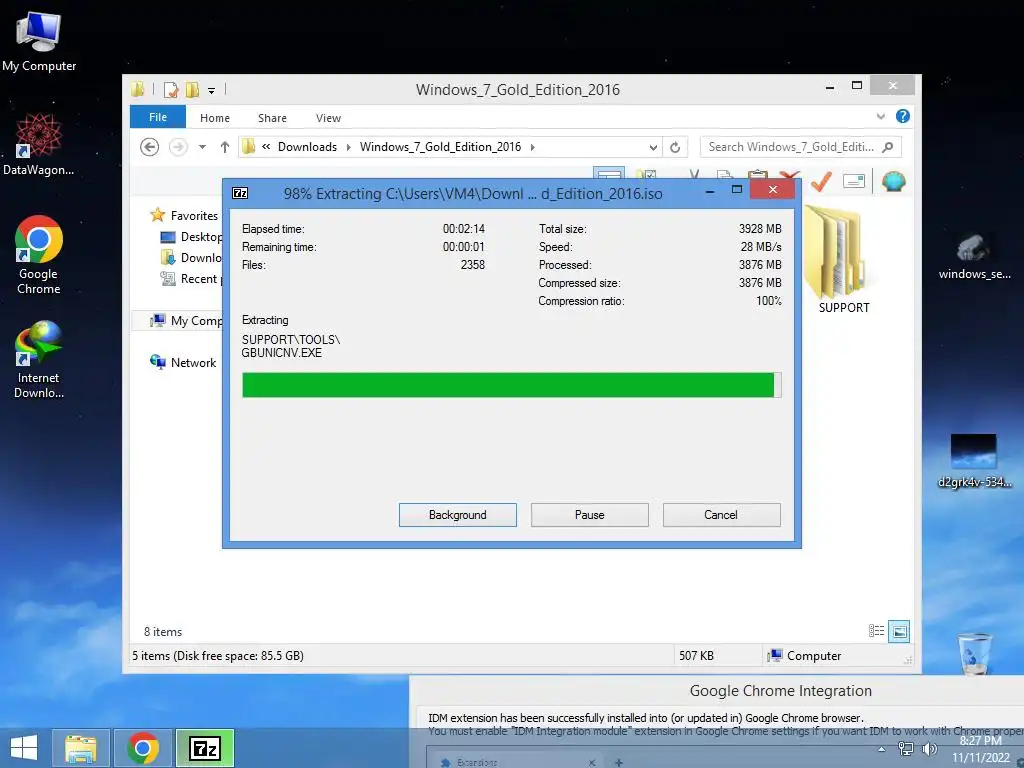This screenshot has height=768, width=1024.
Task: Open the Recycle Bin on desktop
Action: pyautogui.click(x=974, y=653)
